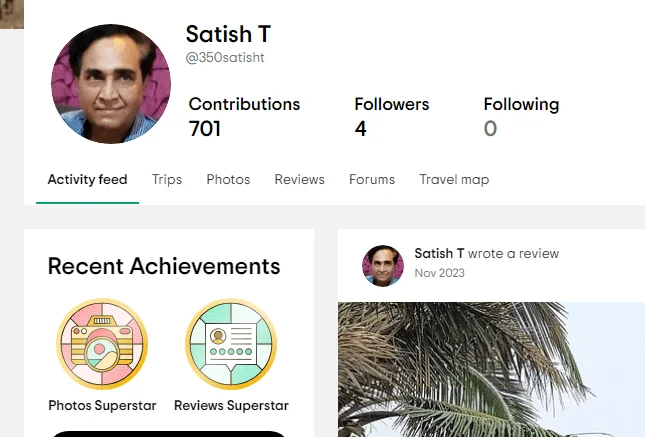Show the Travel map tab

454,180
